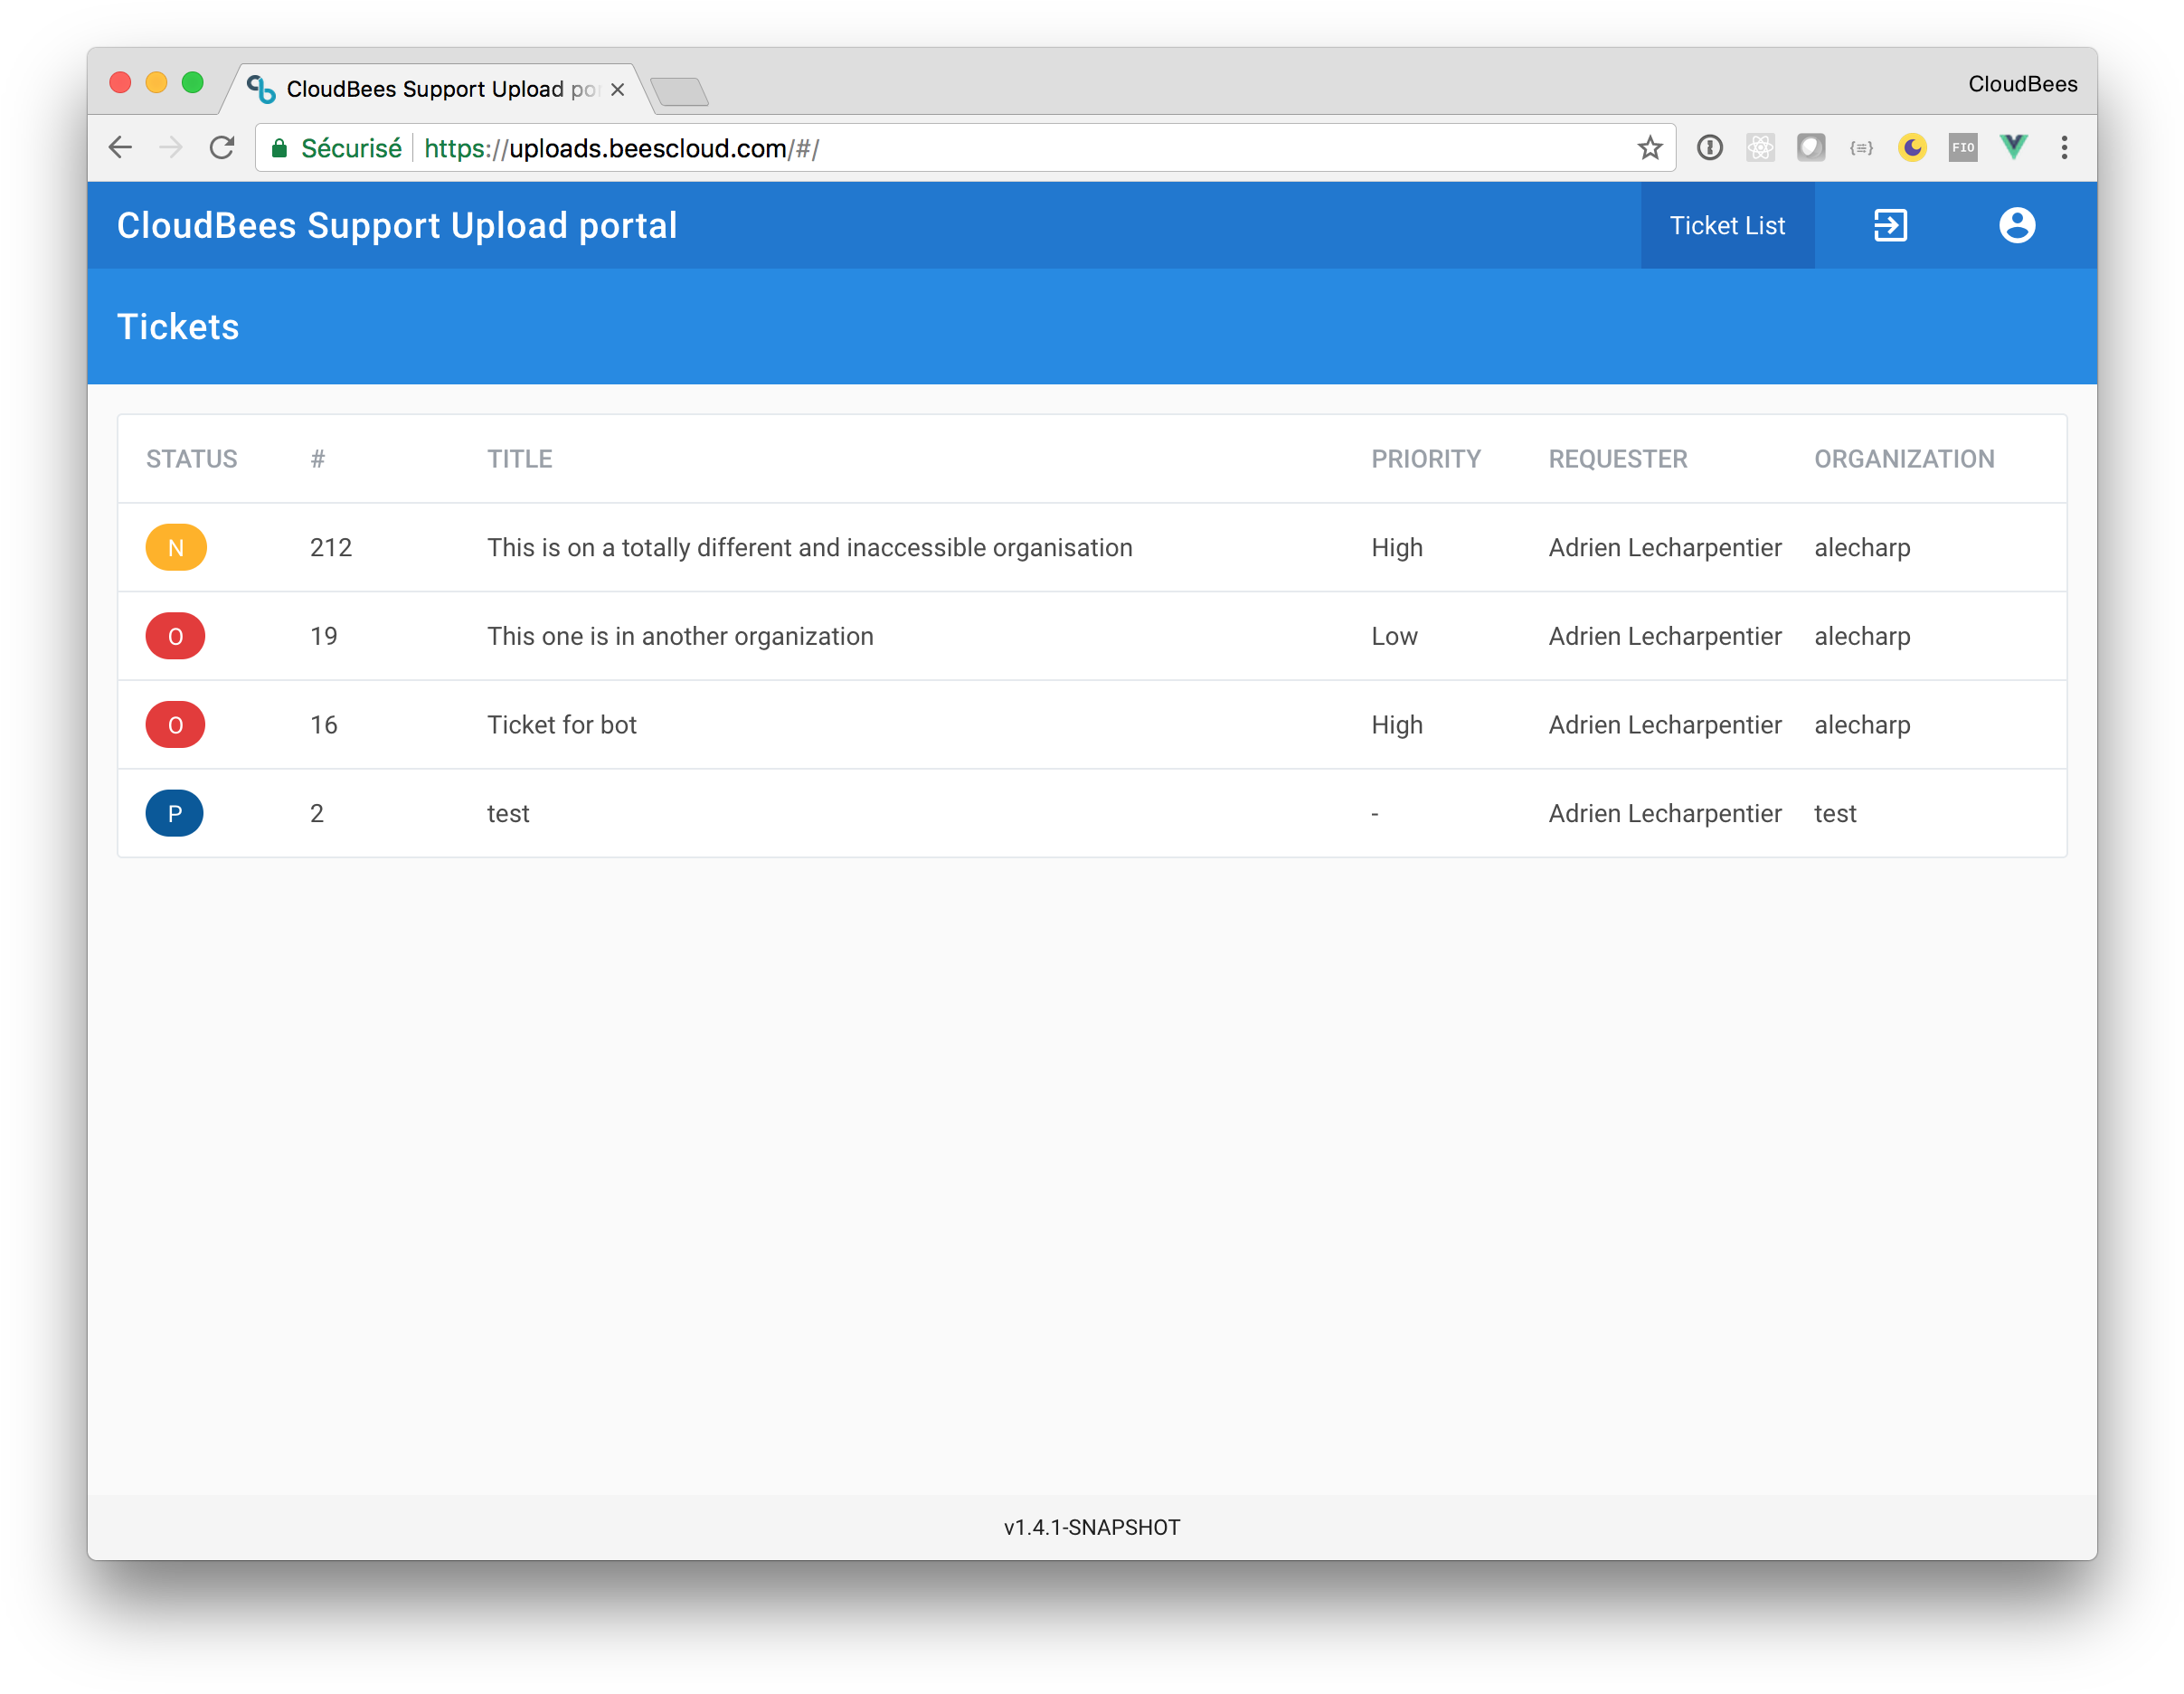Screen dimensions: 2184x1694
Task: Click the FIO extension icon
Action: (x=1962, y=148)
